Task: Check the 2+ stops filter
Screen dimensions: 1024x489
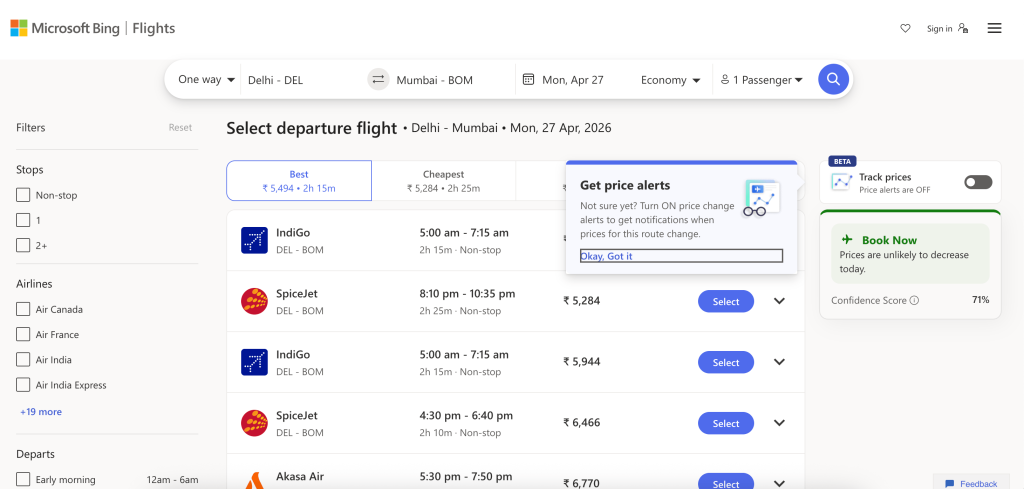Action: [x=23, y=245]
